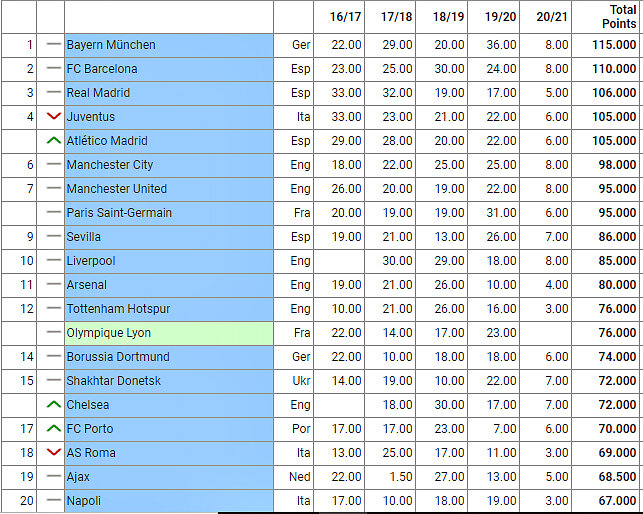The height and width of the screenshot is (514, 643).
Task: Click the 18/19 season column header
Action: (x=448, y=17)
